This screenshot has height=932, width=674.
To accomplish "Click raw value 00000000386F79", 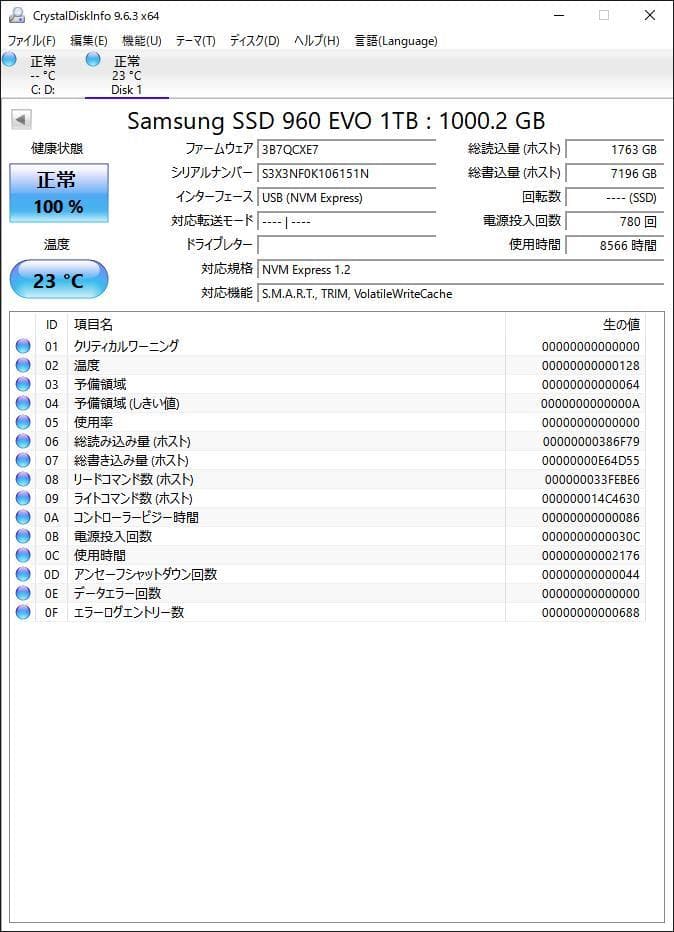I will [591, 442].
